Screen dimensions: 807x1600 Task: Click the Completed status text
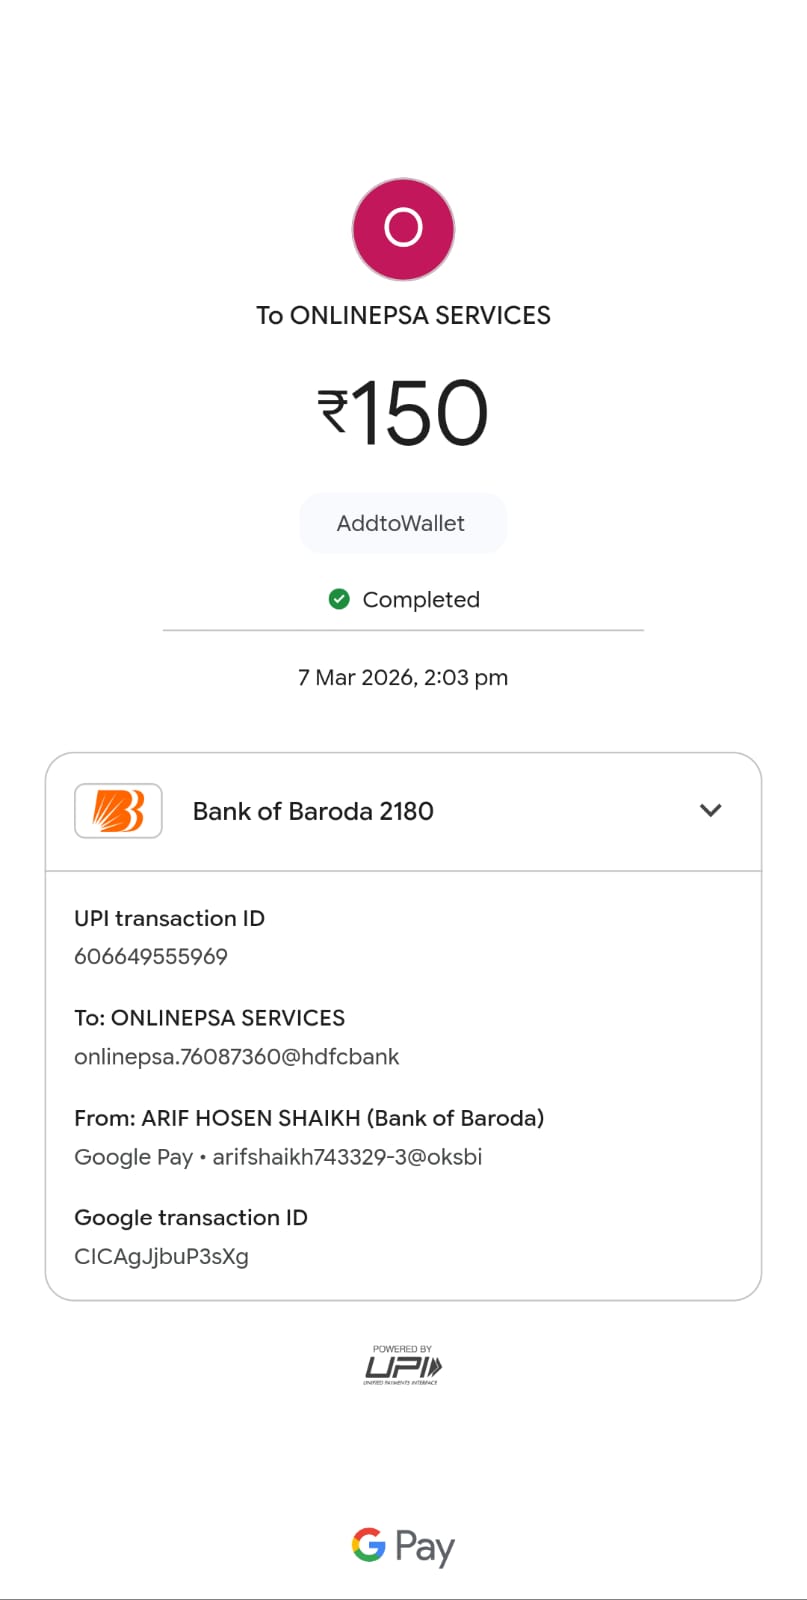pos(421,600)
